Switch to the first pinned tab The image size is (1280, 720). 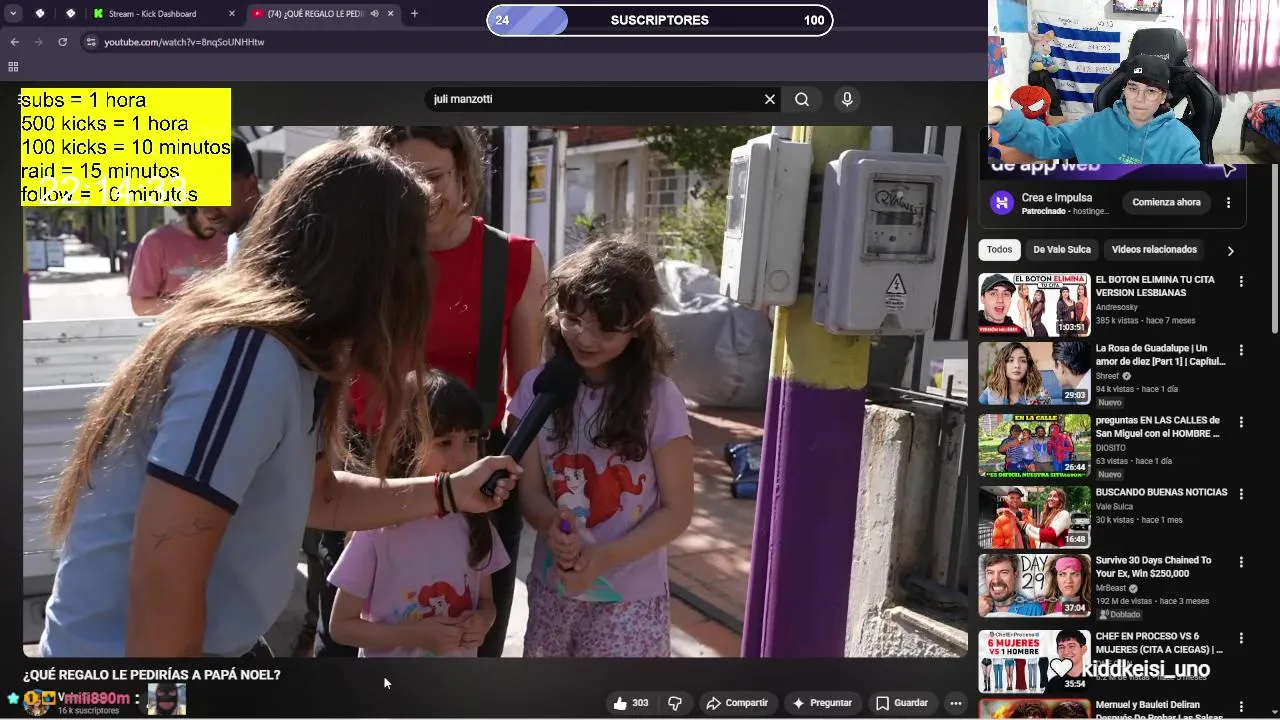tap(40, 13)
